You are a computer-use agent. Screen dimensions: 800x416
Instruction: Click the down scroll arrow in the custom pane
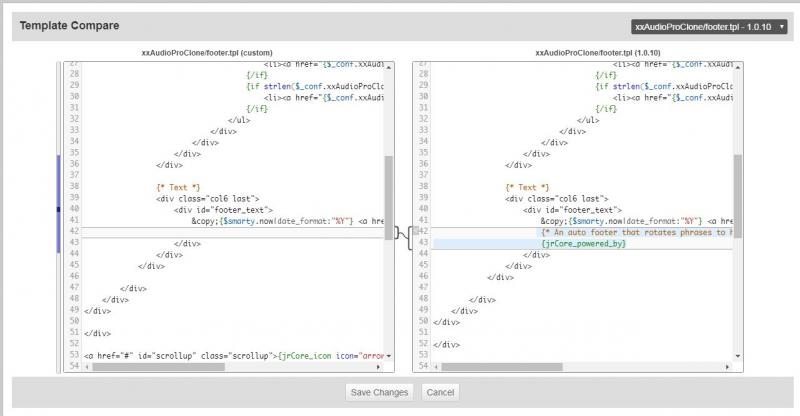pyautogui.click(x=389, y=356)
